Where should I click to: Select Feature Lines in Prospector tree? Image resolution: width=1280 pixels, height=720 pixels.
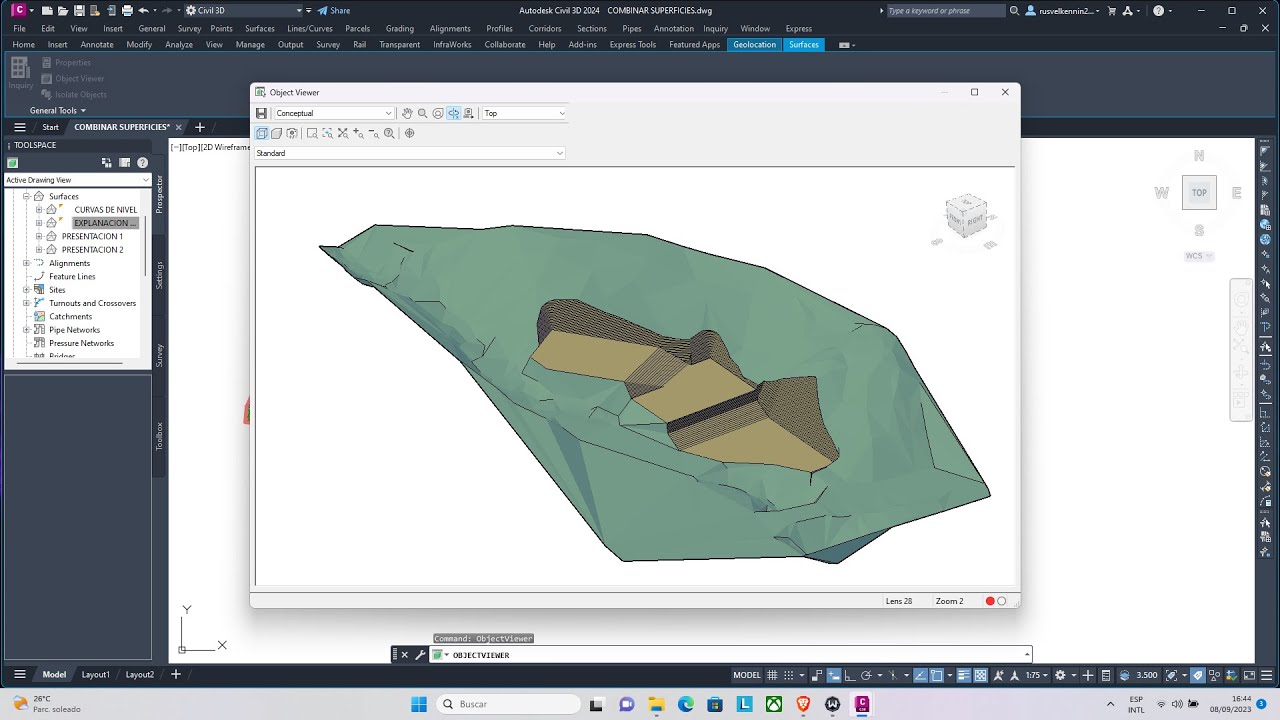click(72, 276)
